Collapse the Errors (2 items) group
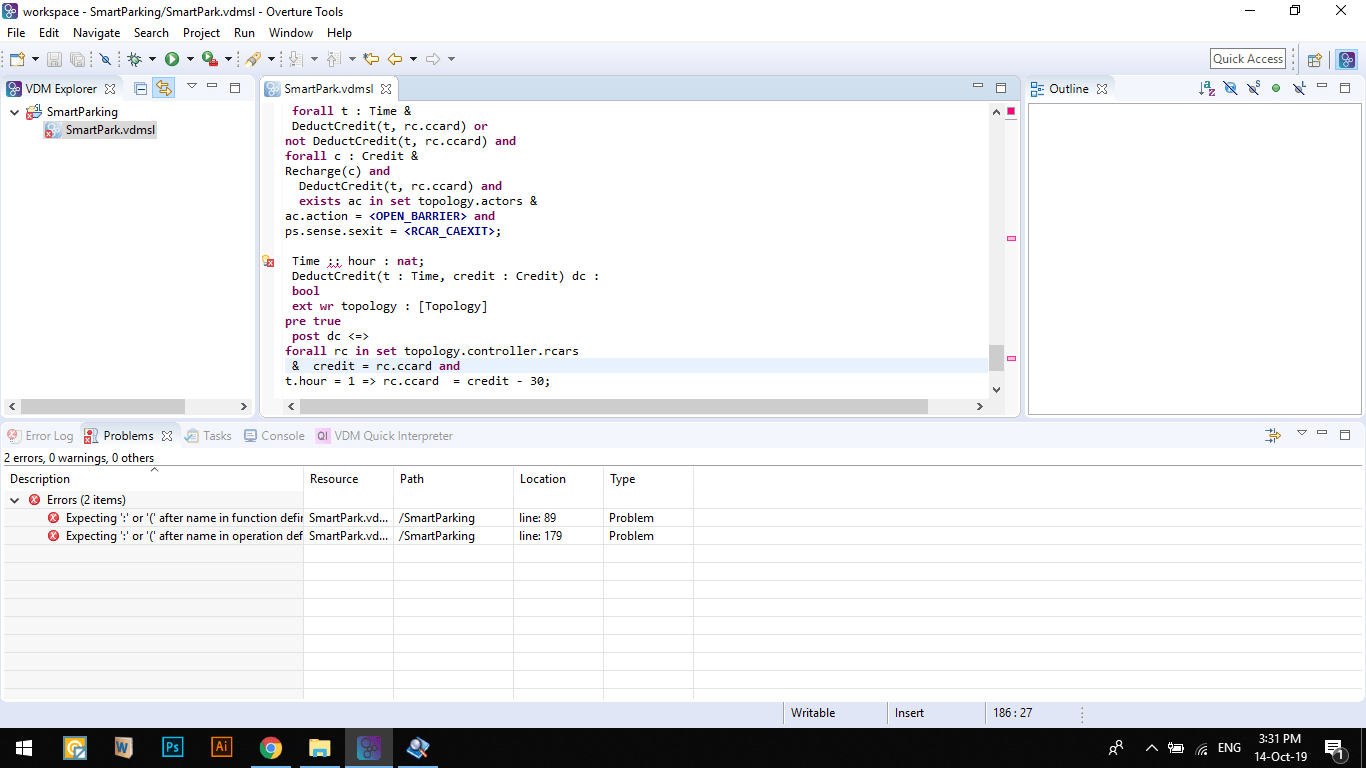 [x=14, y=500]
